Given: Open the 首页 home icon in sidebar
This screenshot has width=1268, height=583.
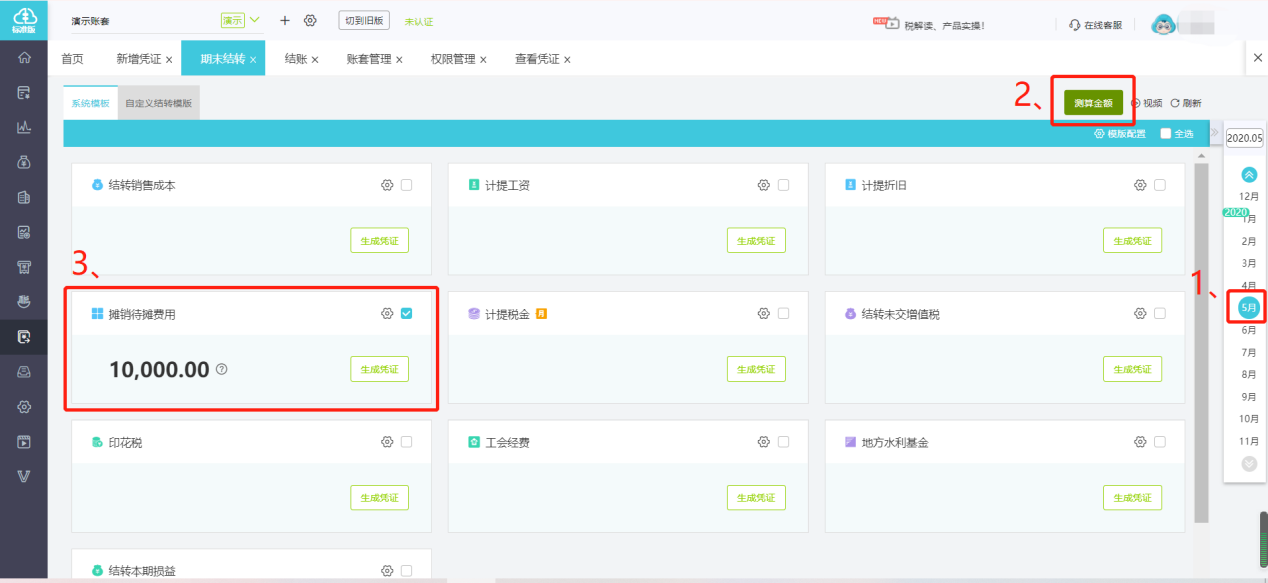Looking at the screenshot, I should pos(24,57).
